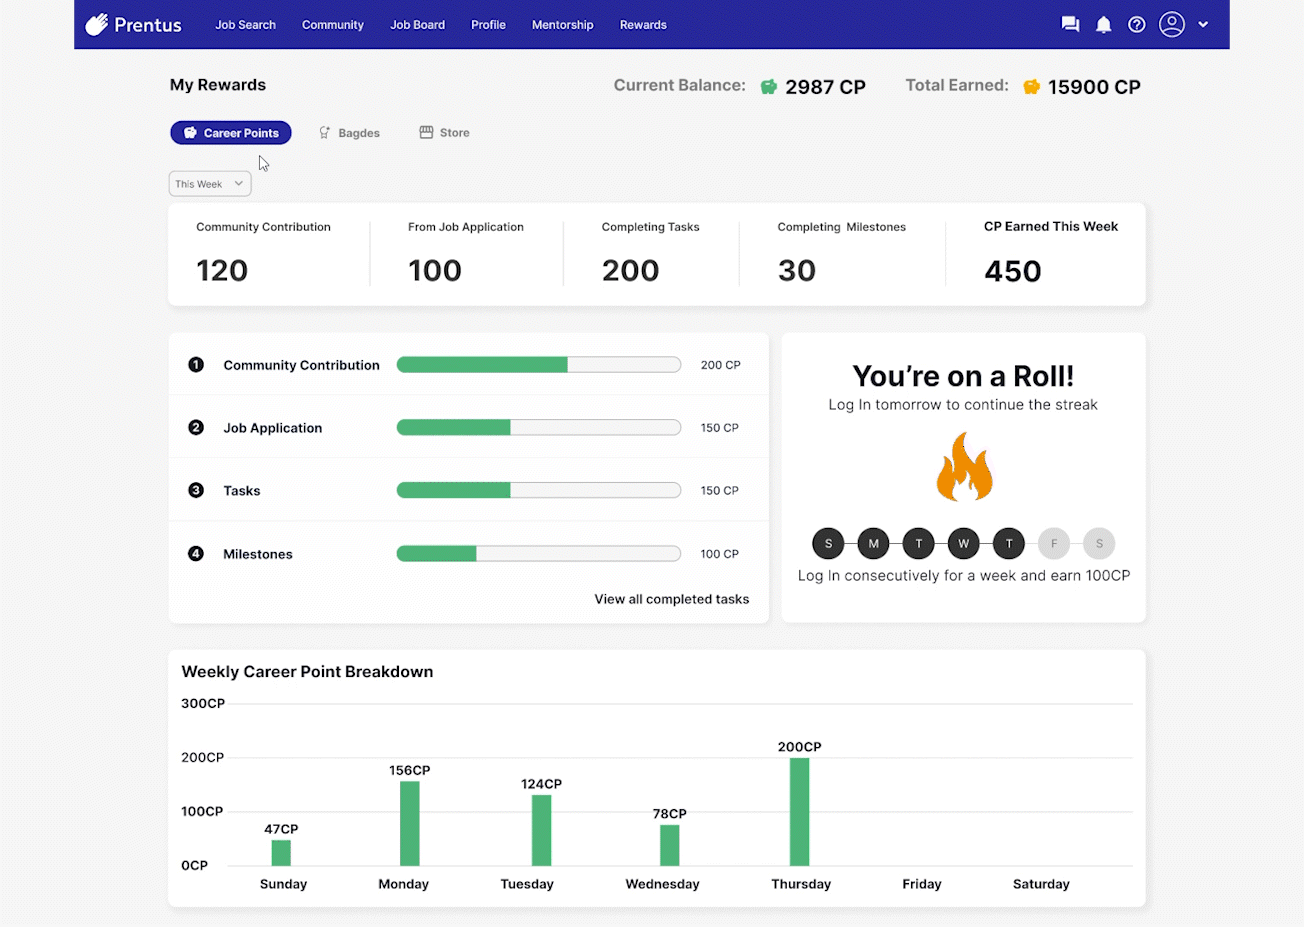The width and height of the screenshot is (1304, 927).
Task: Click the Prentus brand name
Action: pyautogui.click(x=148, y=25)
